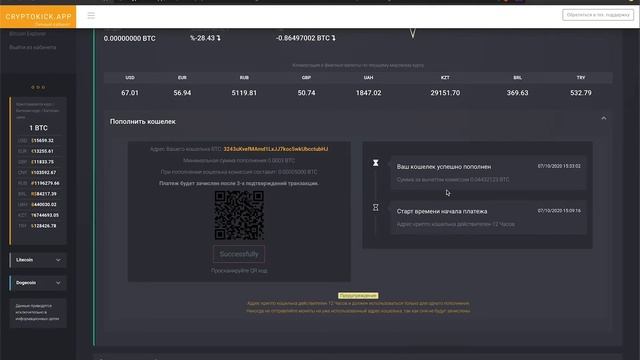Open Bitcoin Explorer sidebar item

click(x=27, y=34)
